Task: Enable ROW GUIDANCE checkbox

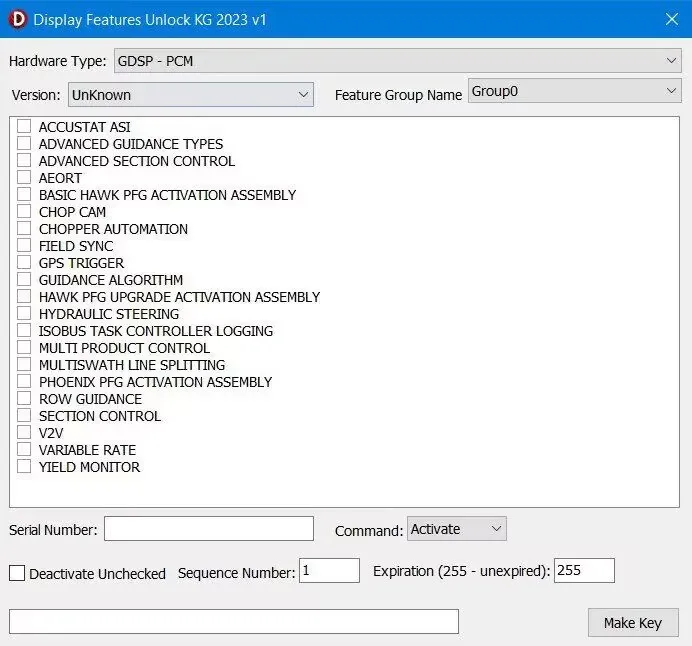Action: pos(24,398)
